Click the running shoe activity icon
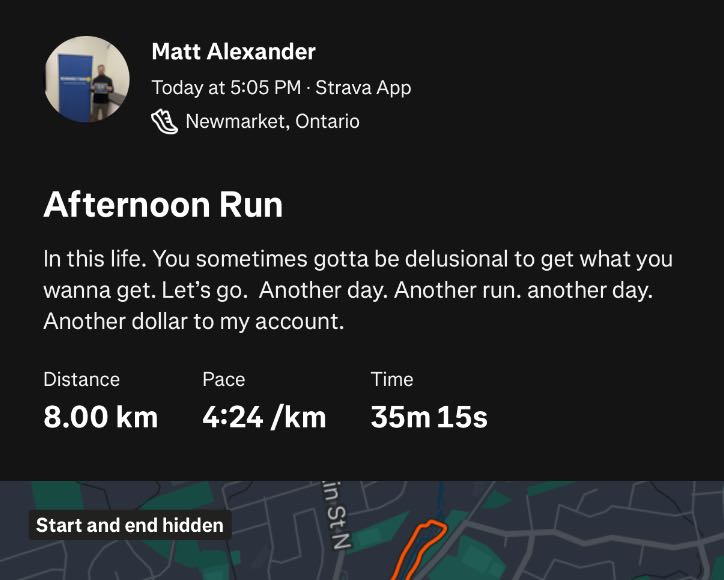724x580 pixels. tap(163, 122)
